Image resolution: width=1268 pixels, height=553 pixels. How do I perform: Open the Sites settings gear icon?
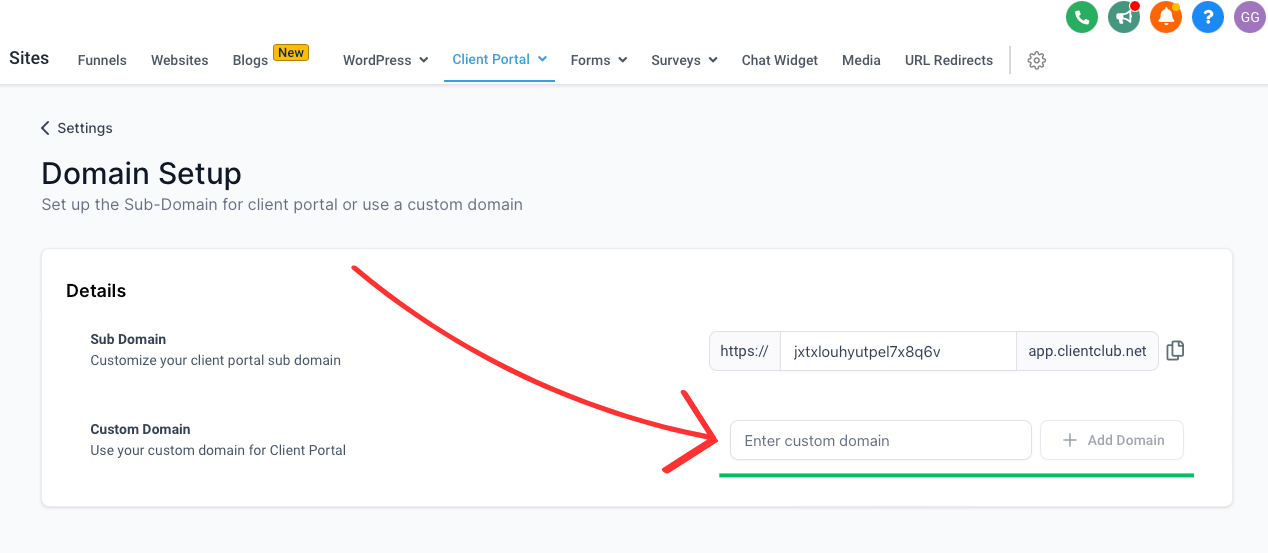[x=1037, y=60]
